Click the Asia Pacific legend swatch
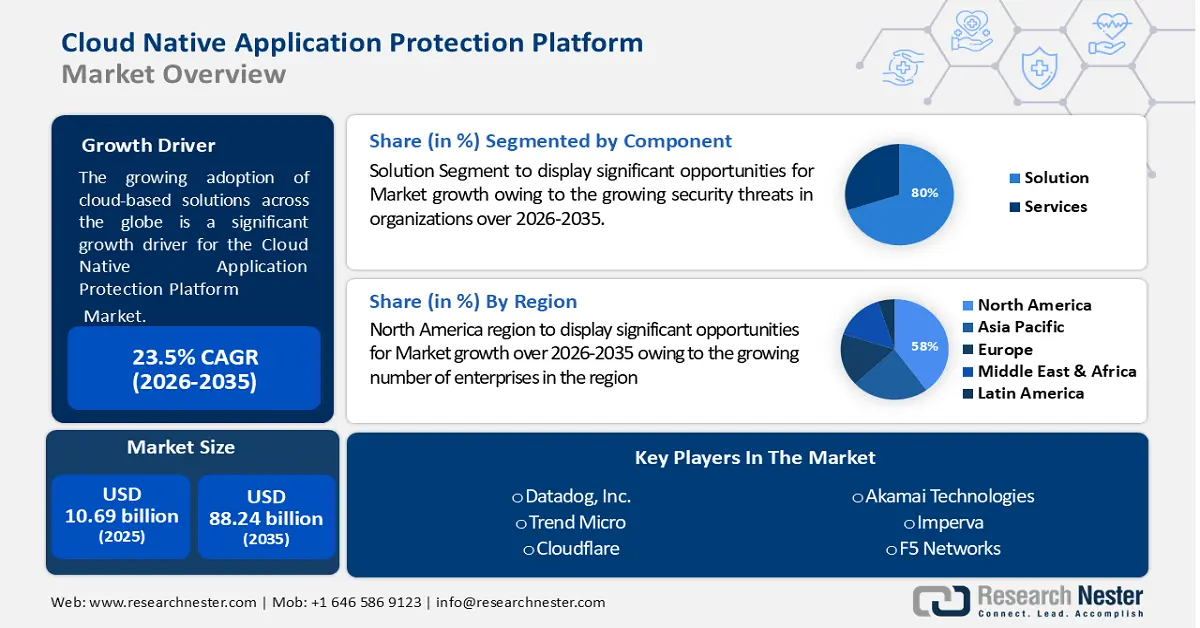The image size is (1200, 628). pos(968,327)
